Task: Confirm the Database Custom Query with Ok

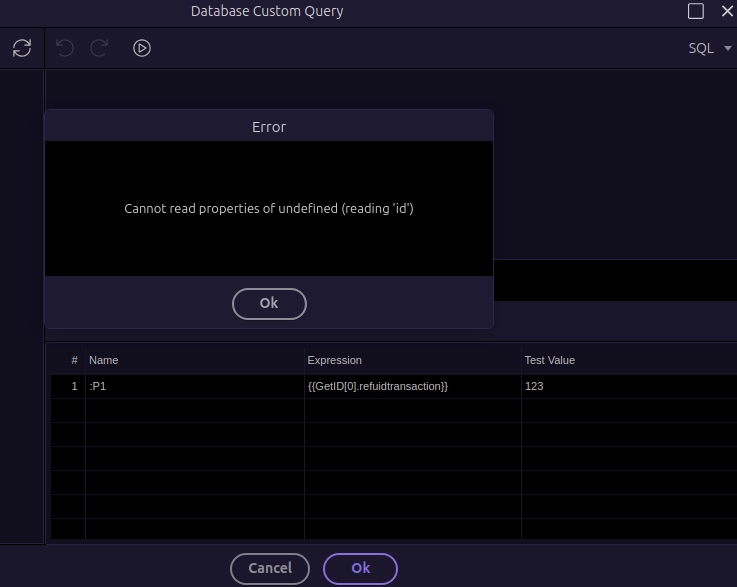Action: coord(360,568)
